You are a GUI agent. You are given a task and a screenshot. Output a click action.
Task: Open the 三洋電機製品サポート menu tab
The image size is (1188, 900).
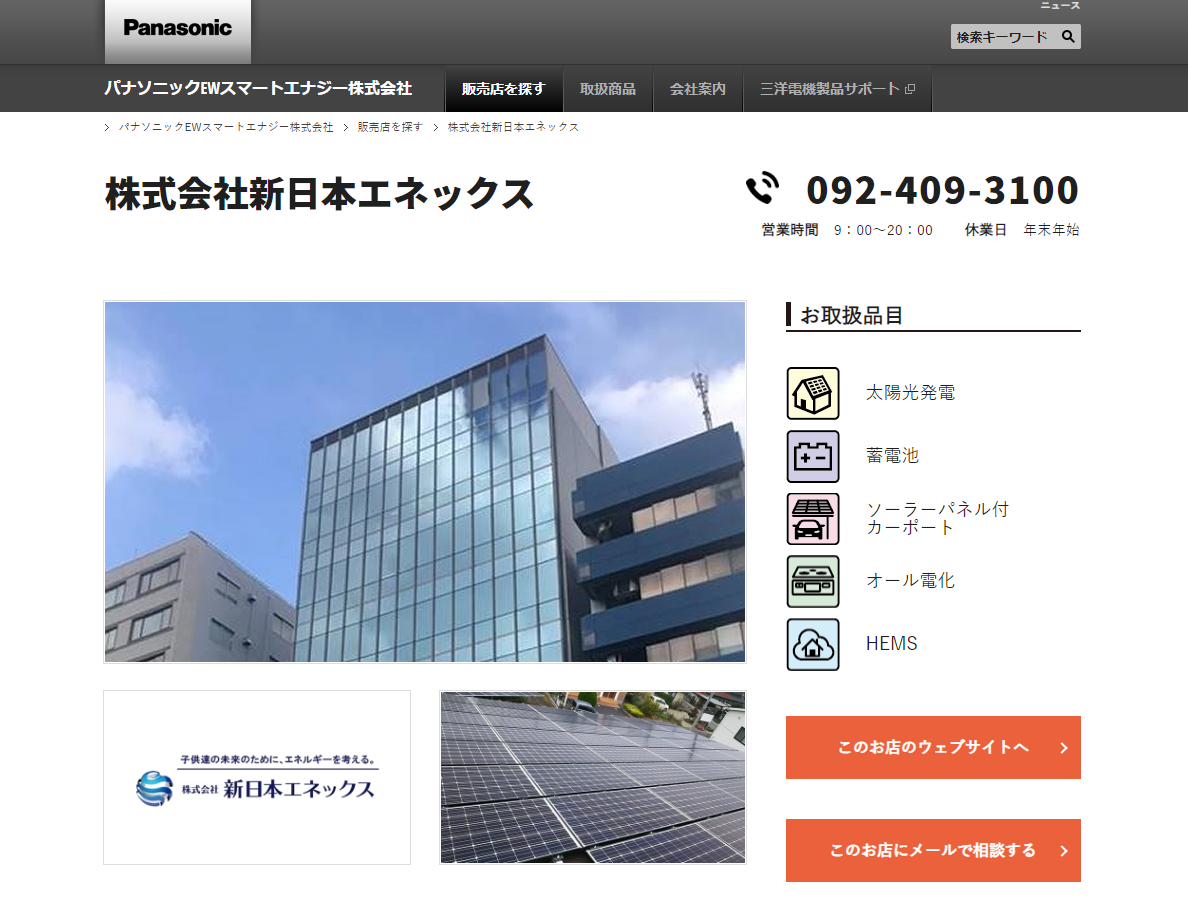[x=837, y=89]
